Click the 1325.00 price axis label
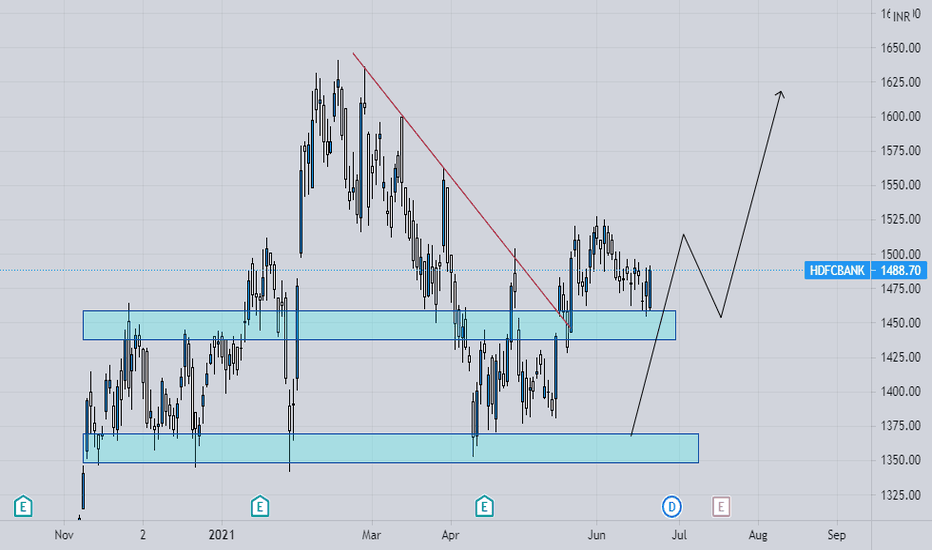 coord(900,495)
